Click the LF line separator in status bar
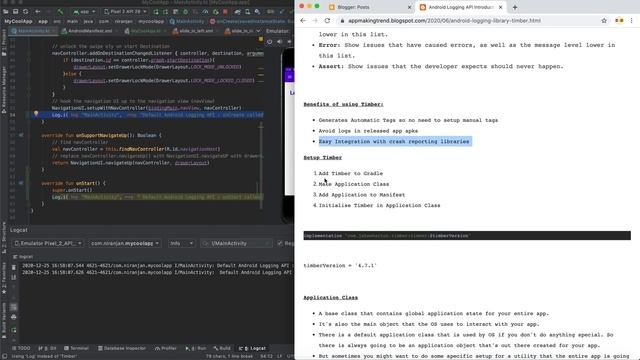 [280, 356]
